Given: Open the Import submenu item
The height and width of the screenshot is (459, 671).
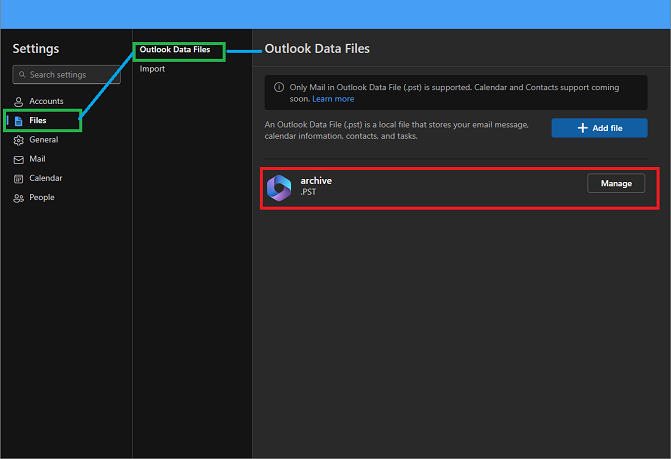Looking at the screenshot, I should coord(152,69).
